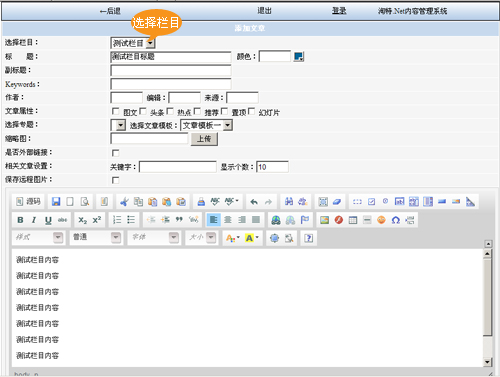The width and height of the screenshot is (500, 377).
Task: Check the 热点 attribute checkbox
Action: point(170,111)
